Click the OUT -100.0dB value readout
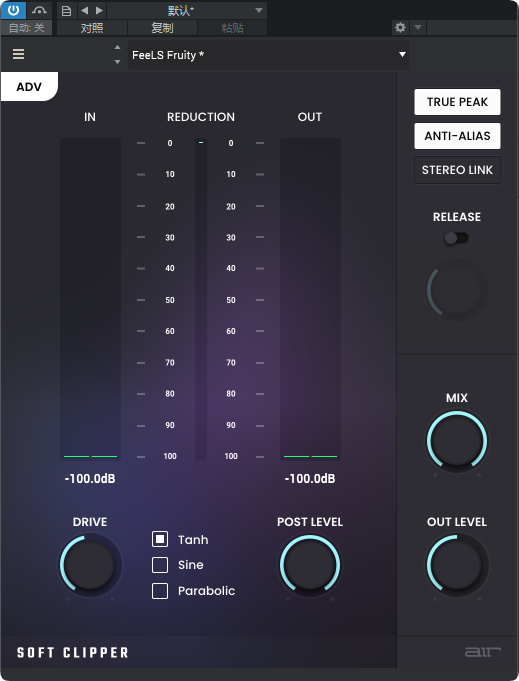519x681 pixels. coord(310,479)
